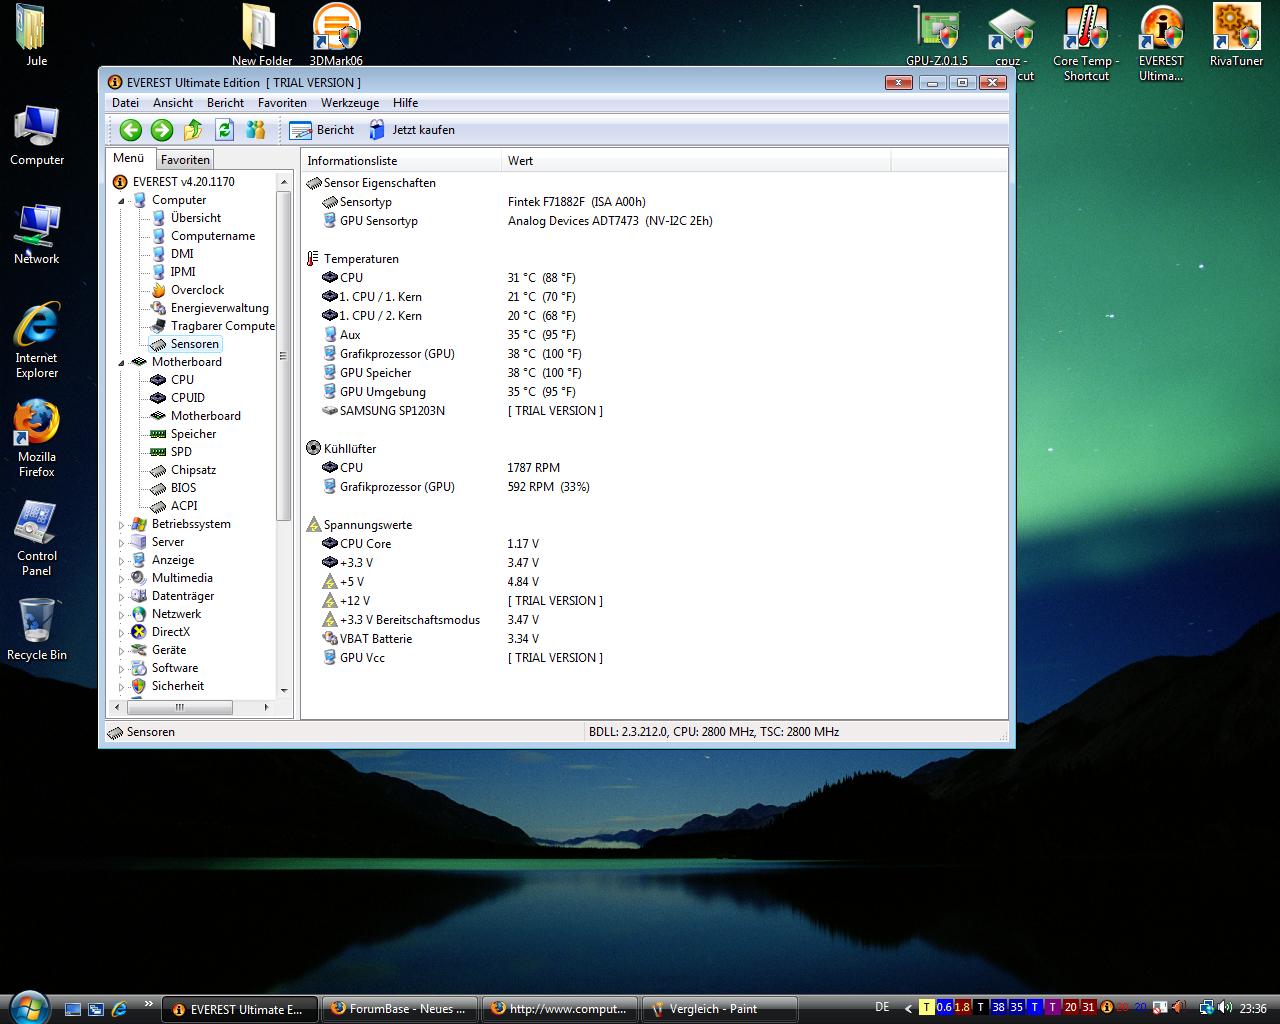Expand the Anzeige tree node
This screenshot has height=1024, width=1280.
pos(122,561)
